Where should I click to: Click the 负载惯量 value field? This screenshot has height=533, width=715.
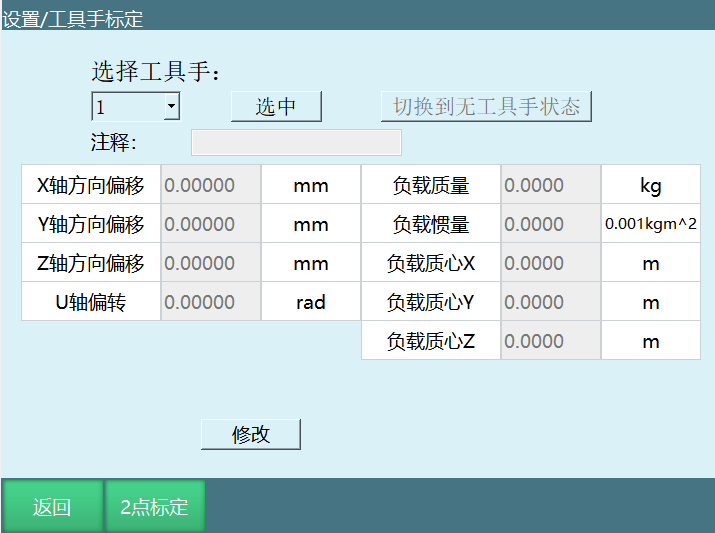[x=550, y=224]
